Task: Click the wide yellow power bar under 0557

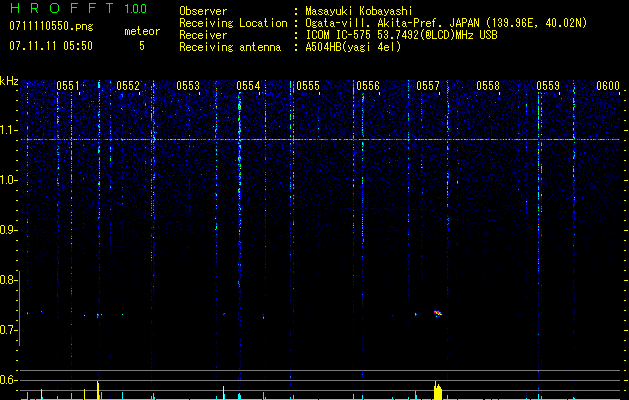Action: point(438,391)
